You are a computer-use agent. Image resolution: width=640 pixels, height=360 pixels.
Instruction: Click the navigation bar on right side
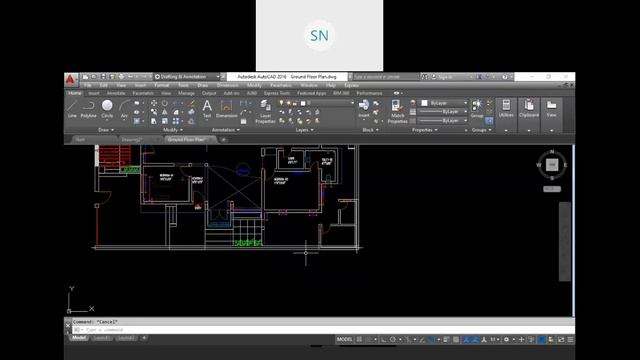point(564,242)
